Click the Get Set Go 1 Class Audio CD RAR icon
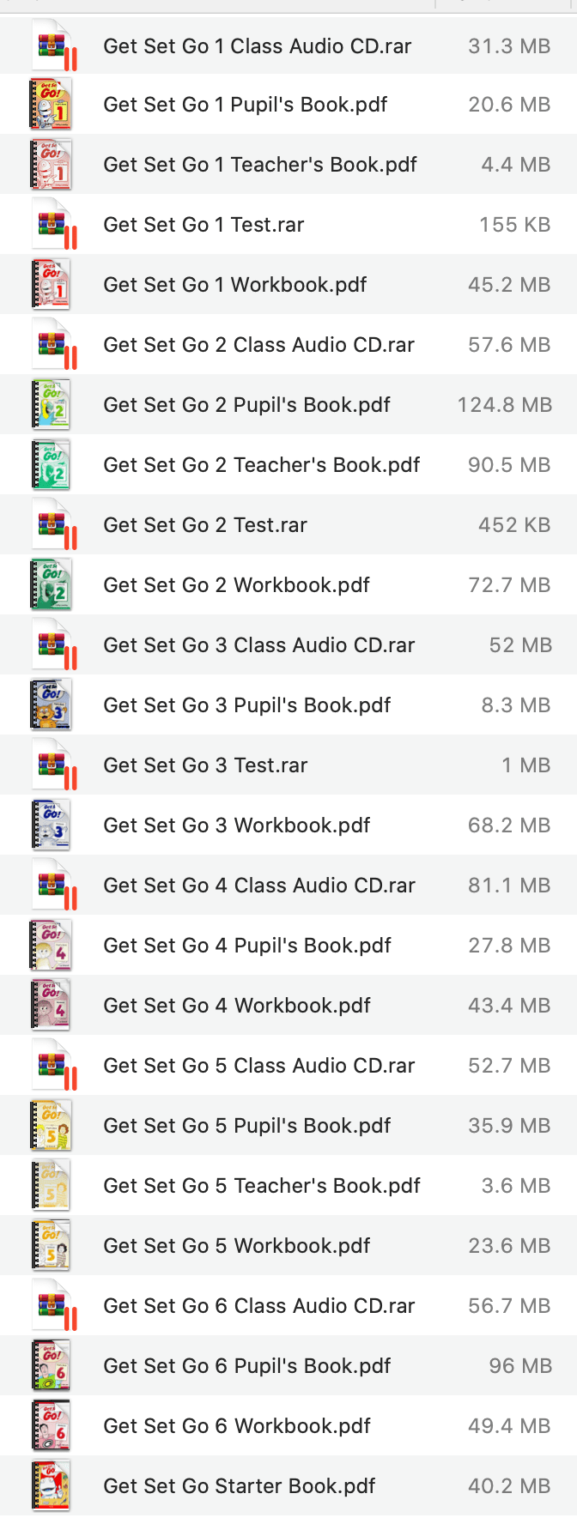 pyautogui.click(x=52, y=45)
